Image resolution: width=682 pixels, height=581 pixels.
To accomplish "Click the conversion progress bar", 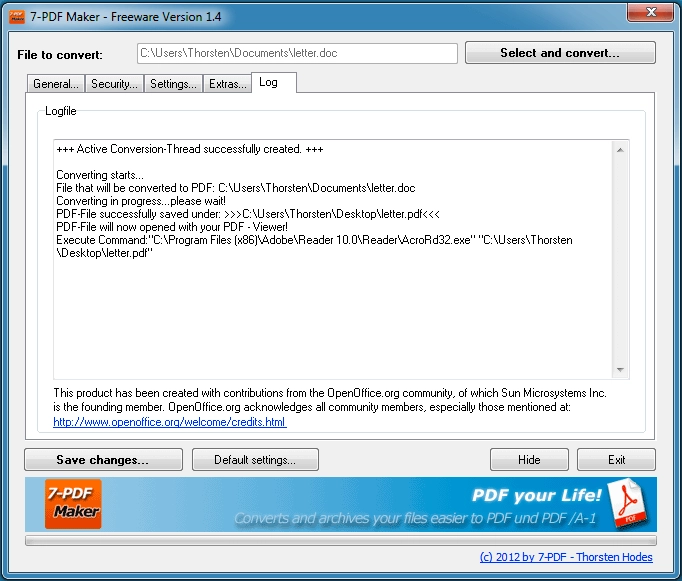I will [x=341, y=541].
